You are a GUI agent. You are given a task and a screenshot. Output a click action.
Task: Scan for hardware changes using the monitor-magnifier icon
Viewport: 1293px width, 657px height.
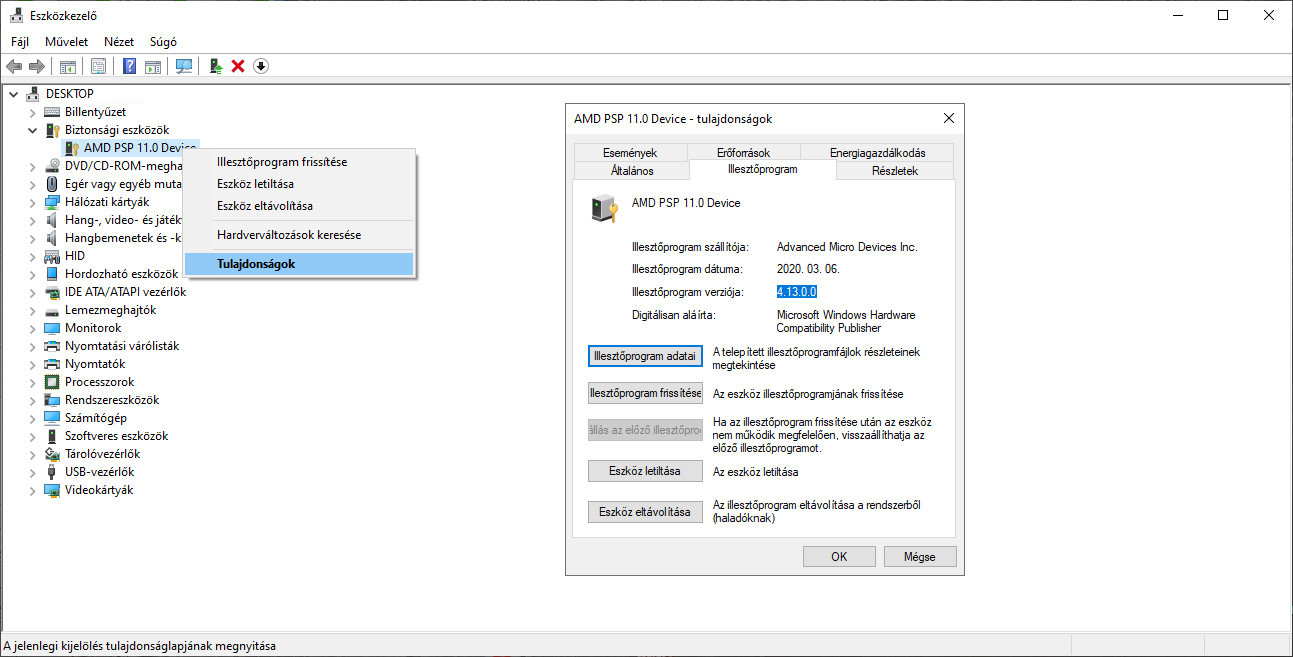pyautogui.click(x=184, y=66)
